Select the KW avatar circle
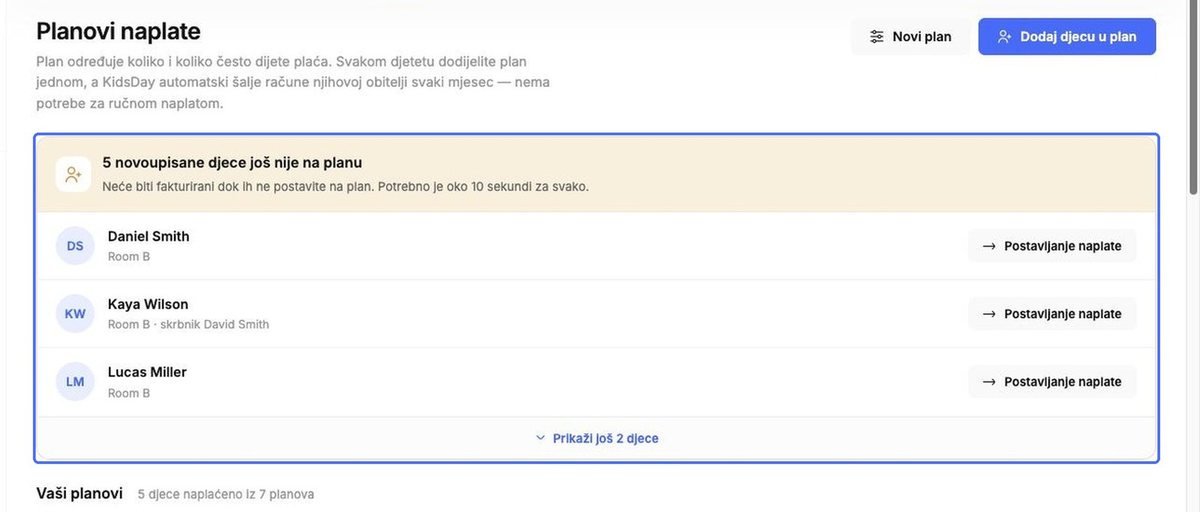Image resolution: width=1200 pixels, height=512 pixels. point(75,314)
